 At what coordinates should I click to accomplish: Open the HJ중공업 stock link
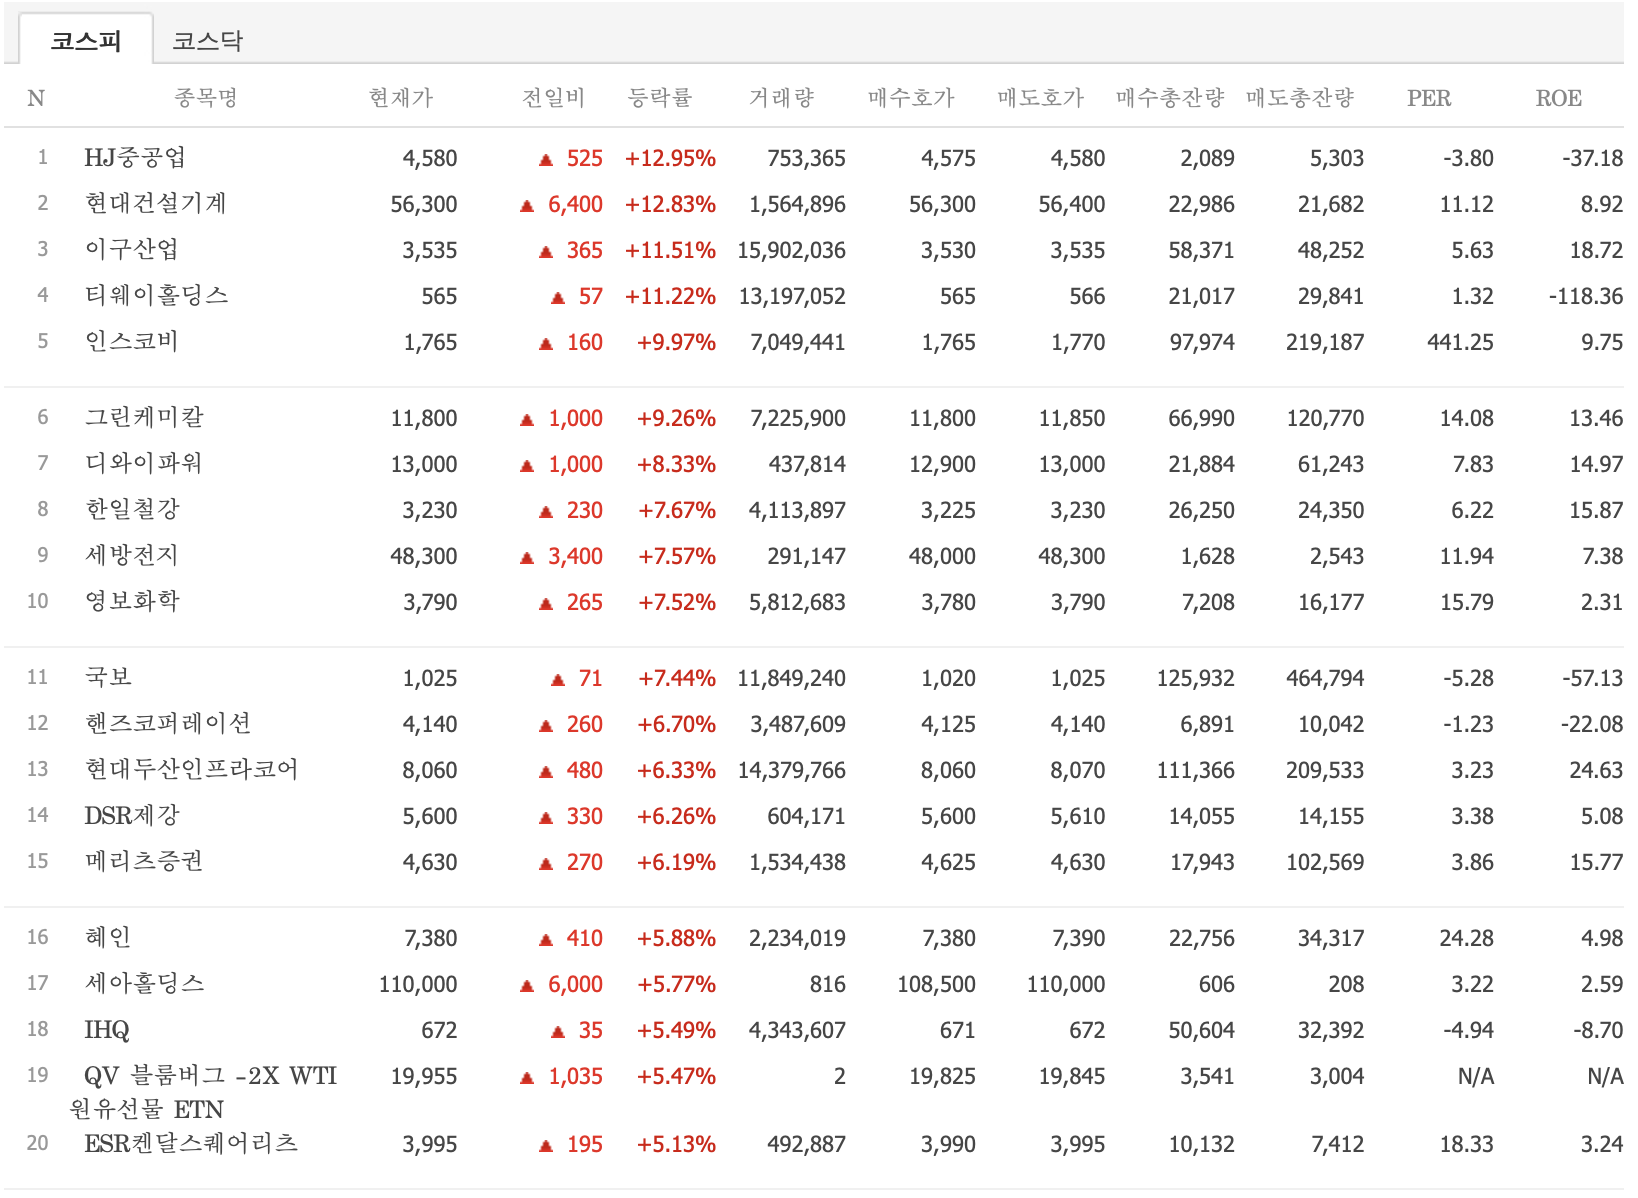tap(135, 157)
